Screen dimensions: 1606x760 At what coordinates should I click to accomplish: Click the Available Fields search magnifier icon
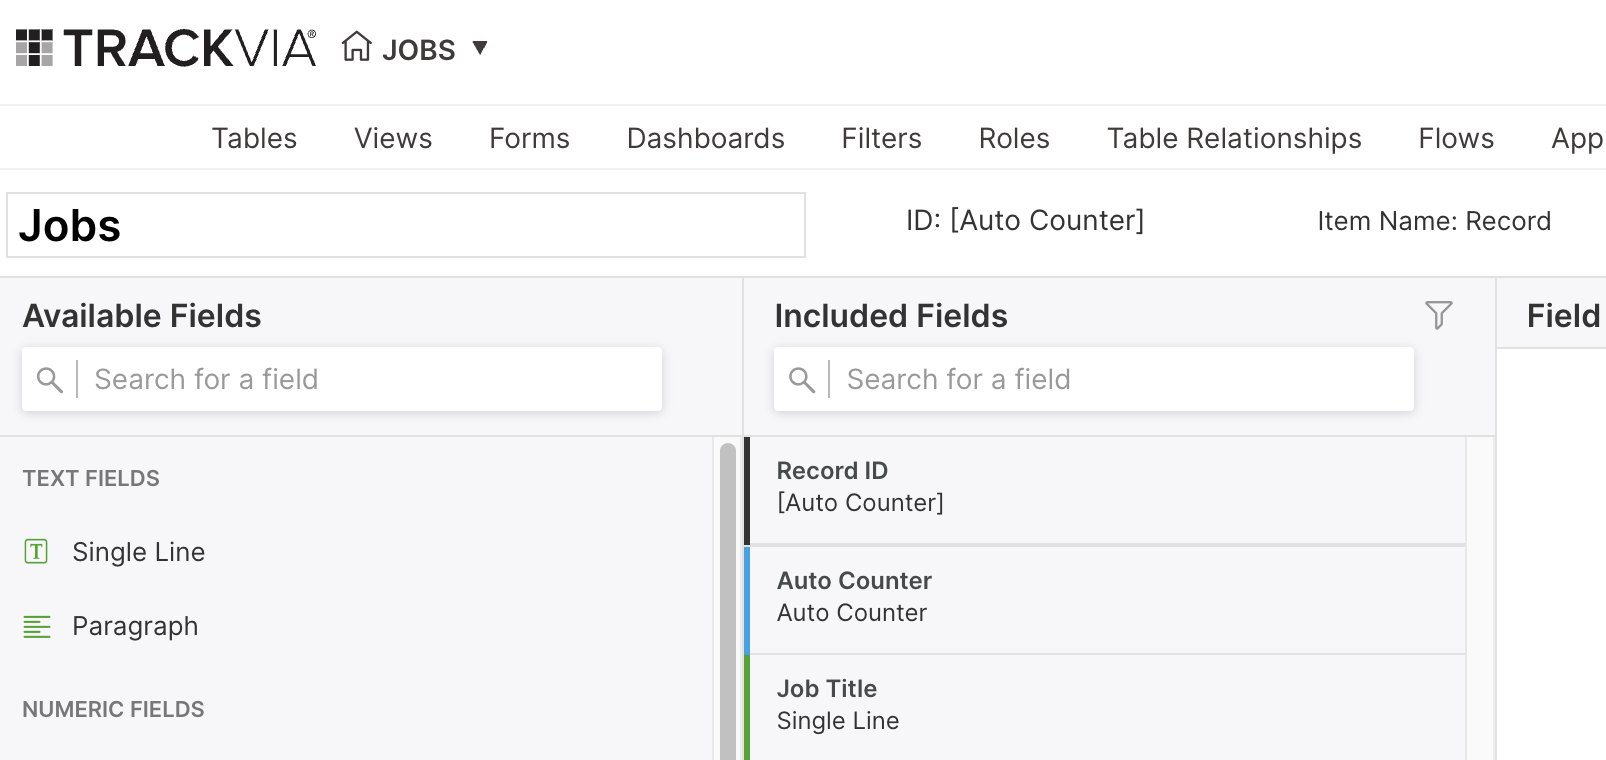[x=49, y=380]
